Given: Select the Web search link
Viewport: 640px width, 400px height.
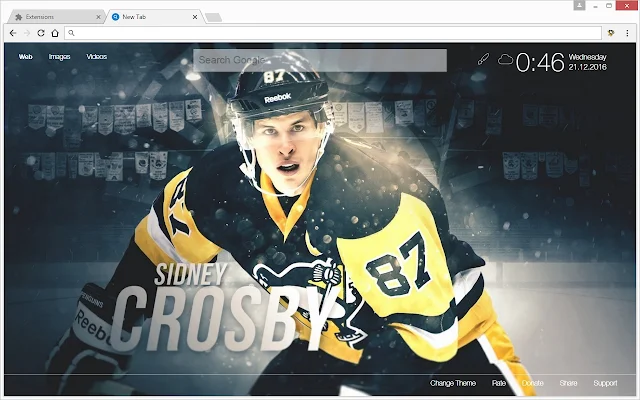Looking at the screenshot, I should pyautogui.click(x=25, y=57).
